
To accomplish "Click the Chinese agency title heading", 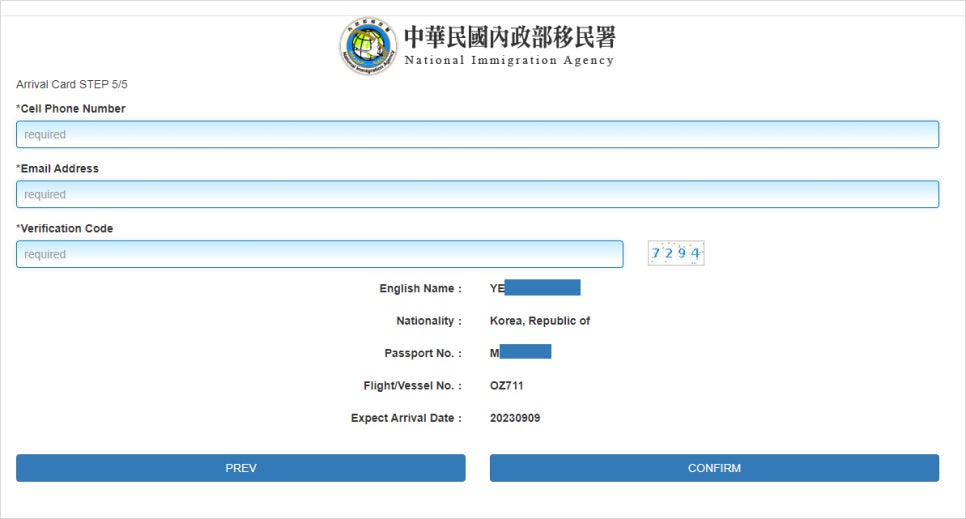I will pos(510,37).
